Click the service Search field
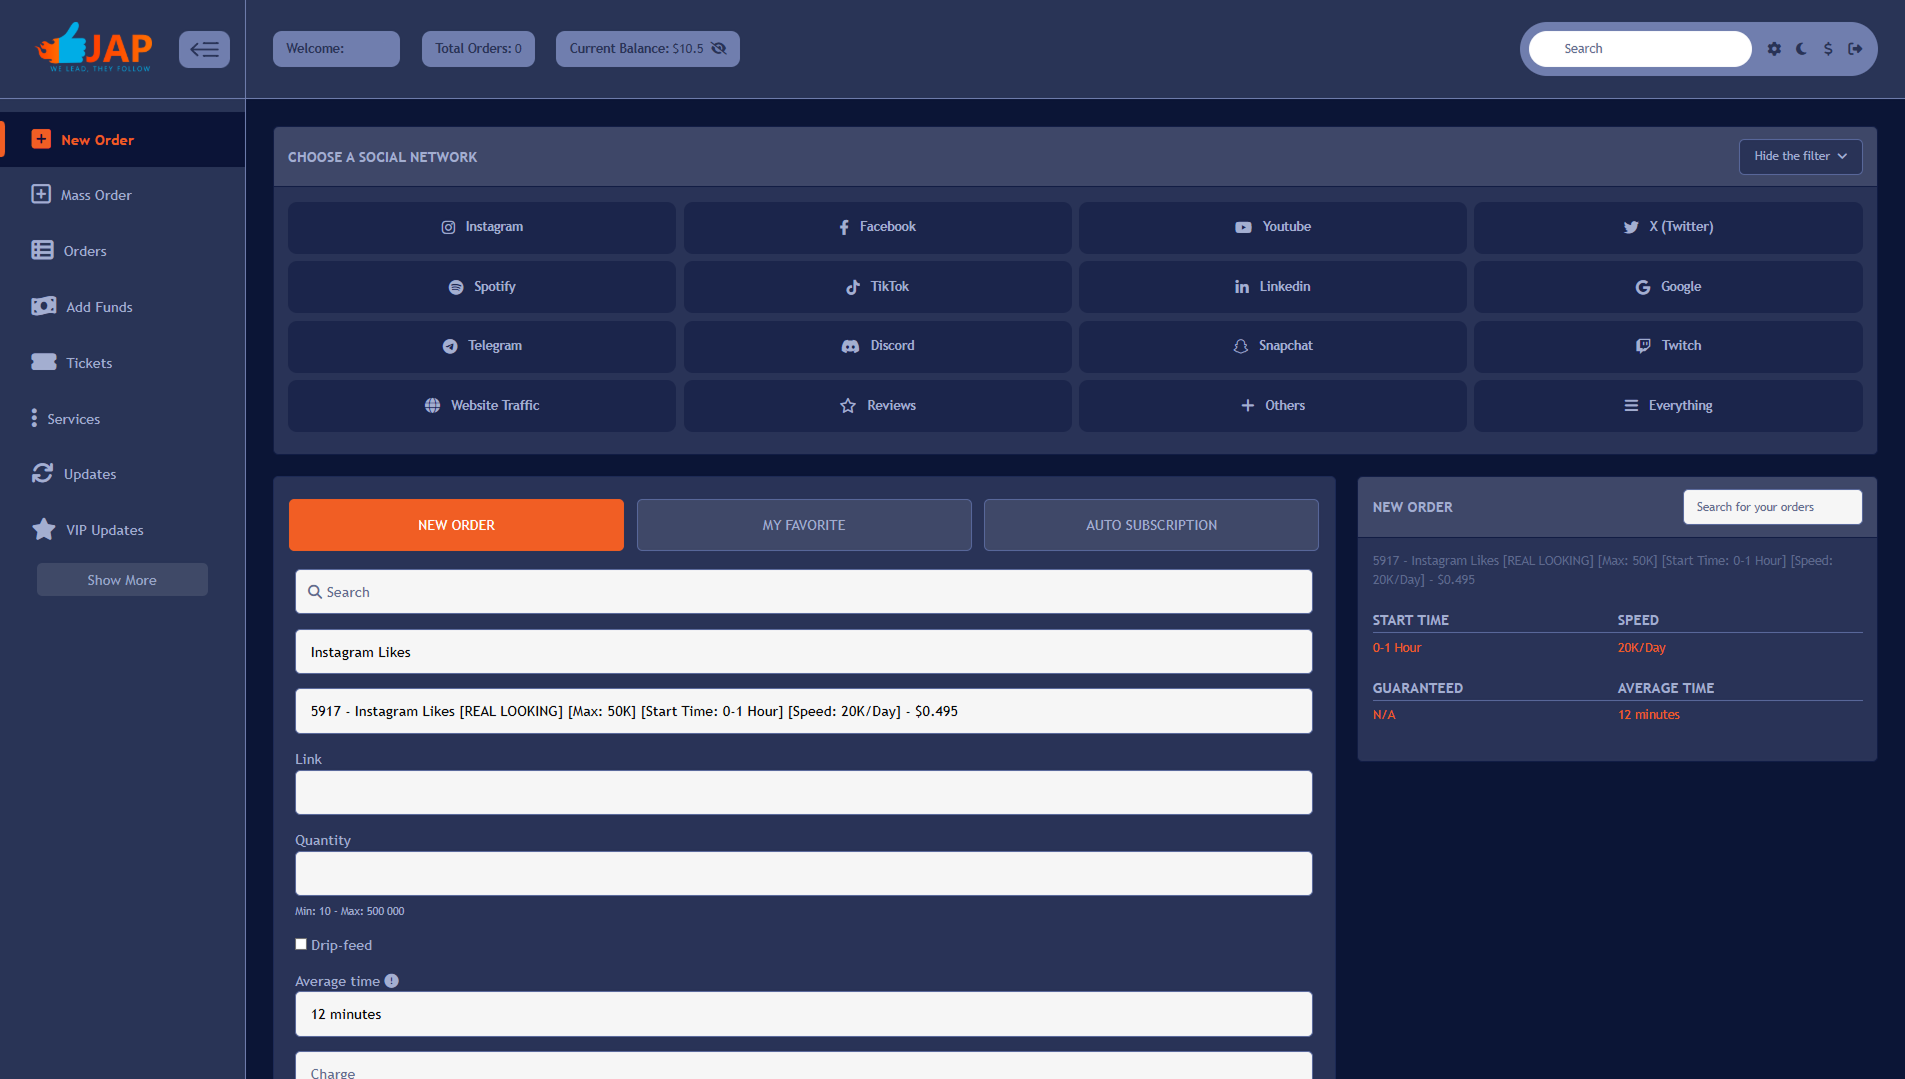Screen dimensions: 1905x1079 (803, 592)
